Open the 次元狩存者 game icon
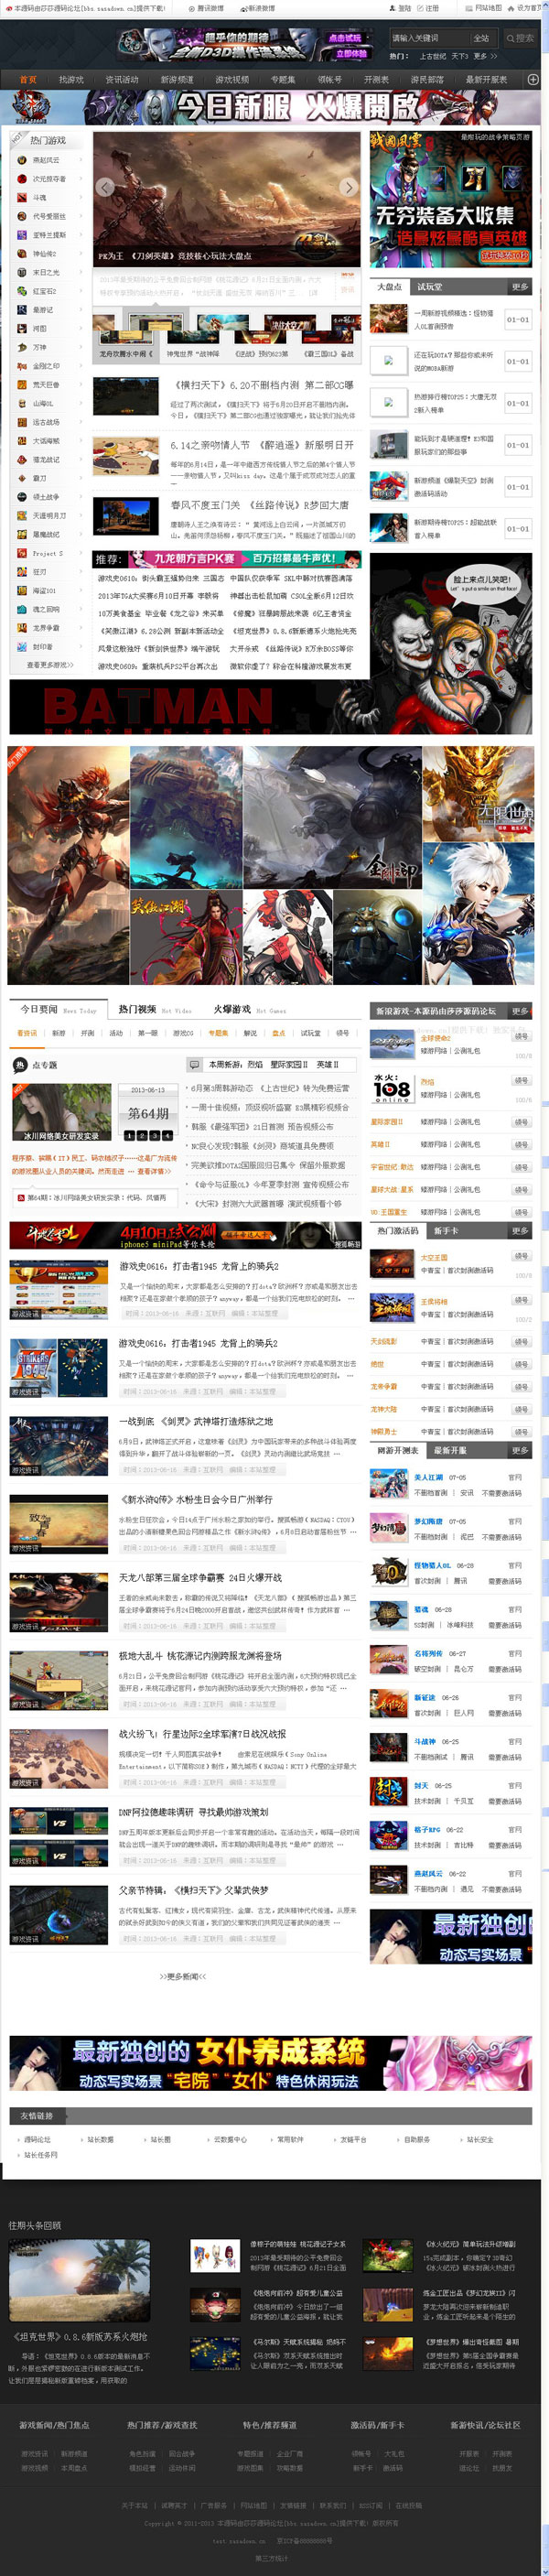The image size is (549, 2576). click(22, 179)
